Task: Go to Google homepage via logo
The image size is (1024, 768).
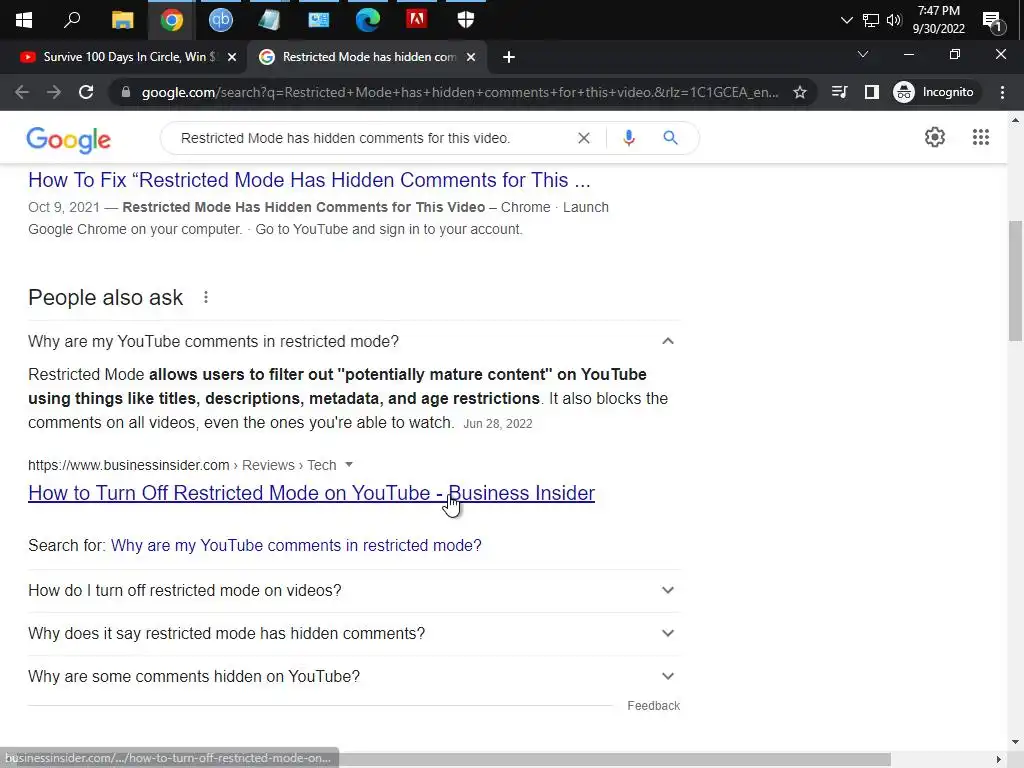Action: click(x=69, y=139)
